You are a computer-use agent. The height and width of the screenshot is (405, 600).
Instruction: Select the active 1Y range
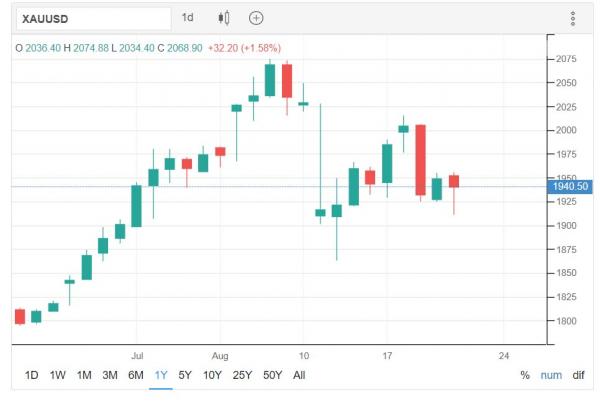(x=161, y=375)
